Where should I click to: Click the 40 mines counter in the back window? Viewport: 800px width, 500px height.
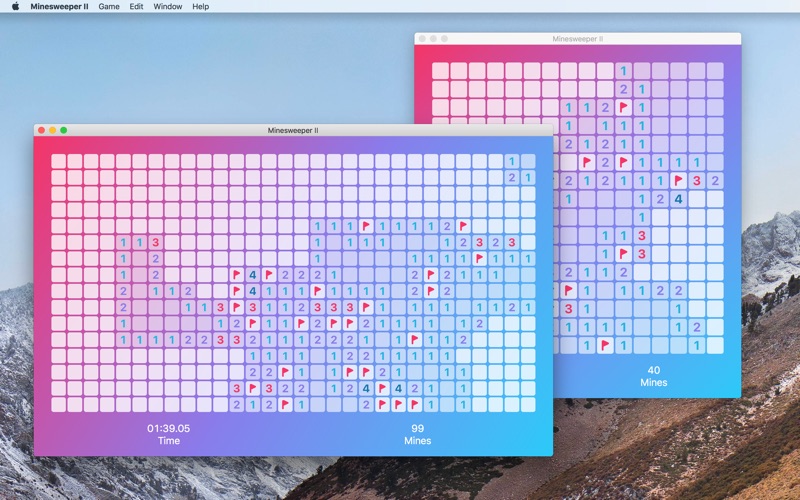(654, 370)
